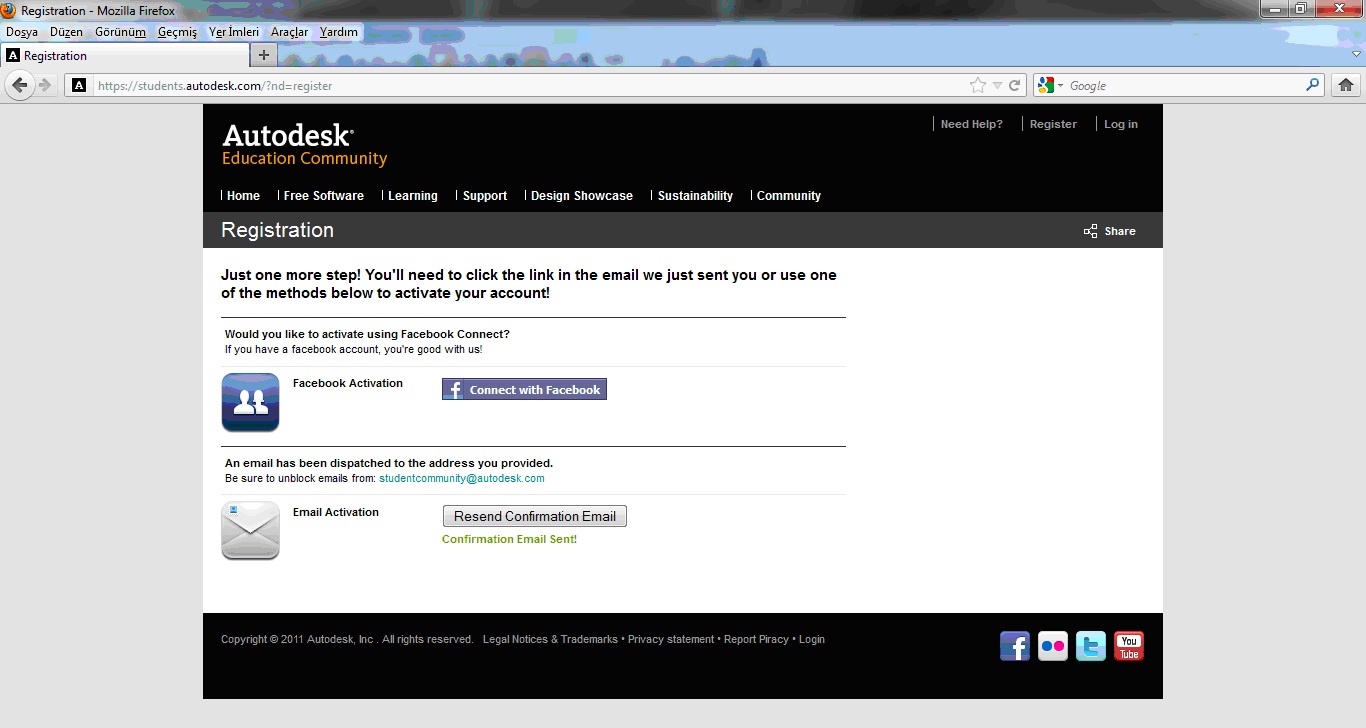Open new tab with plus button
Screen dimensions: 1366x728
(263, 55)
